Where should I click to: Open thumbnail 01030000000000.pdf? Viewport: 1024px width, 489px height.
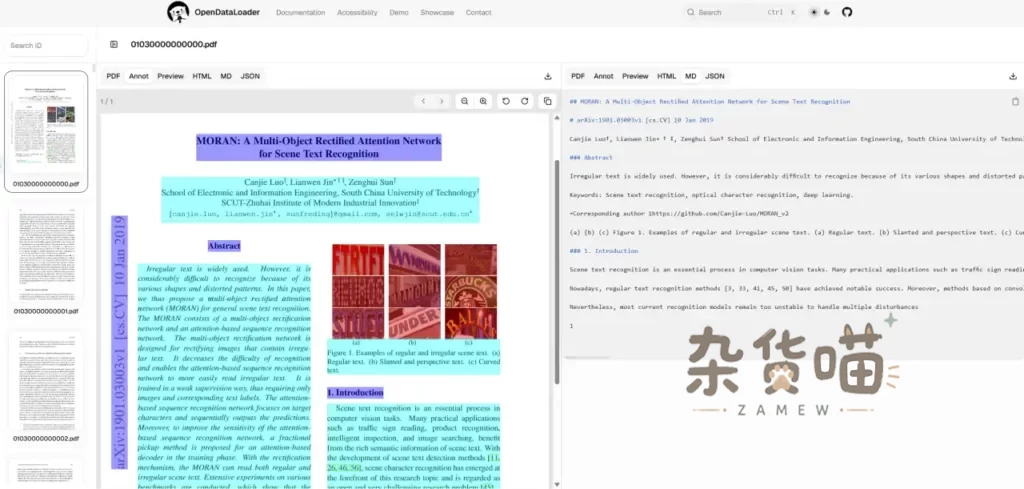click(x=46, y=131)
